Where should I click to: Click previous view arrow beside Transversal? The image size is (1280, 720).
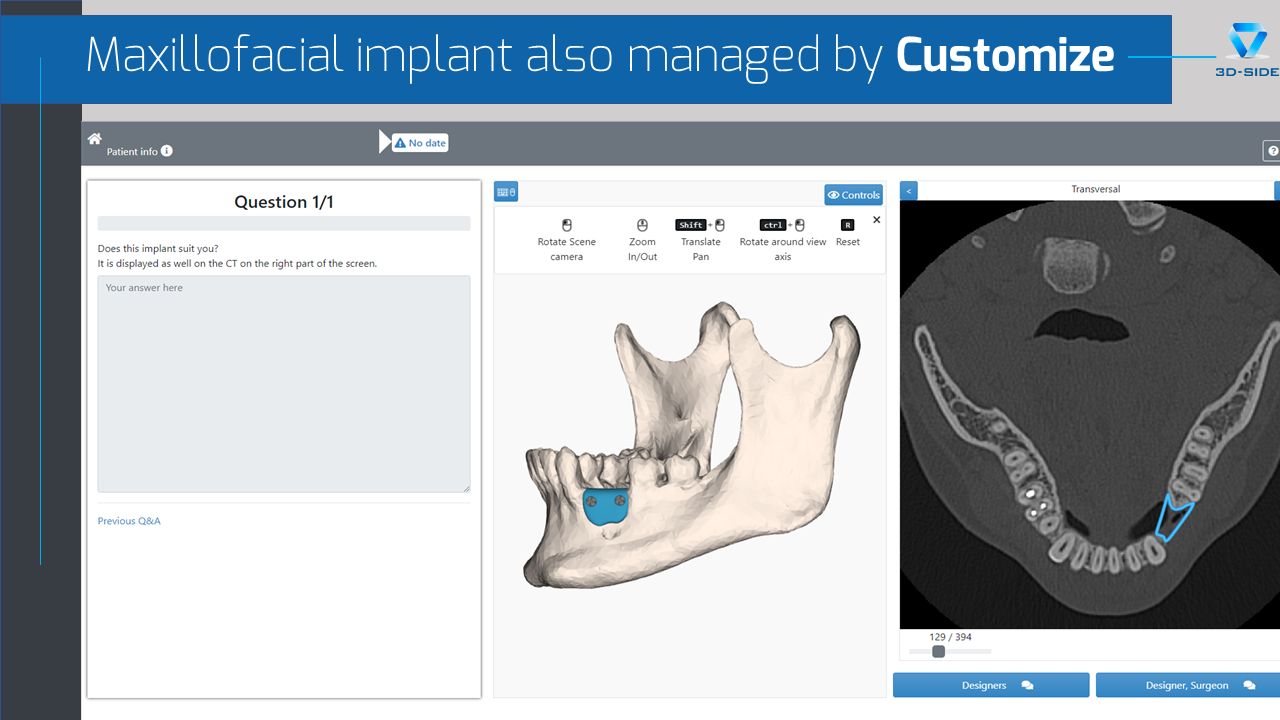pos(908,190)
